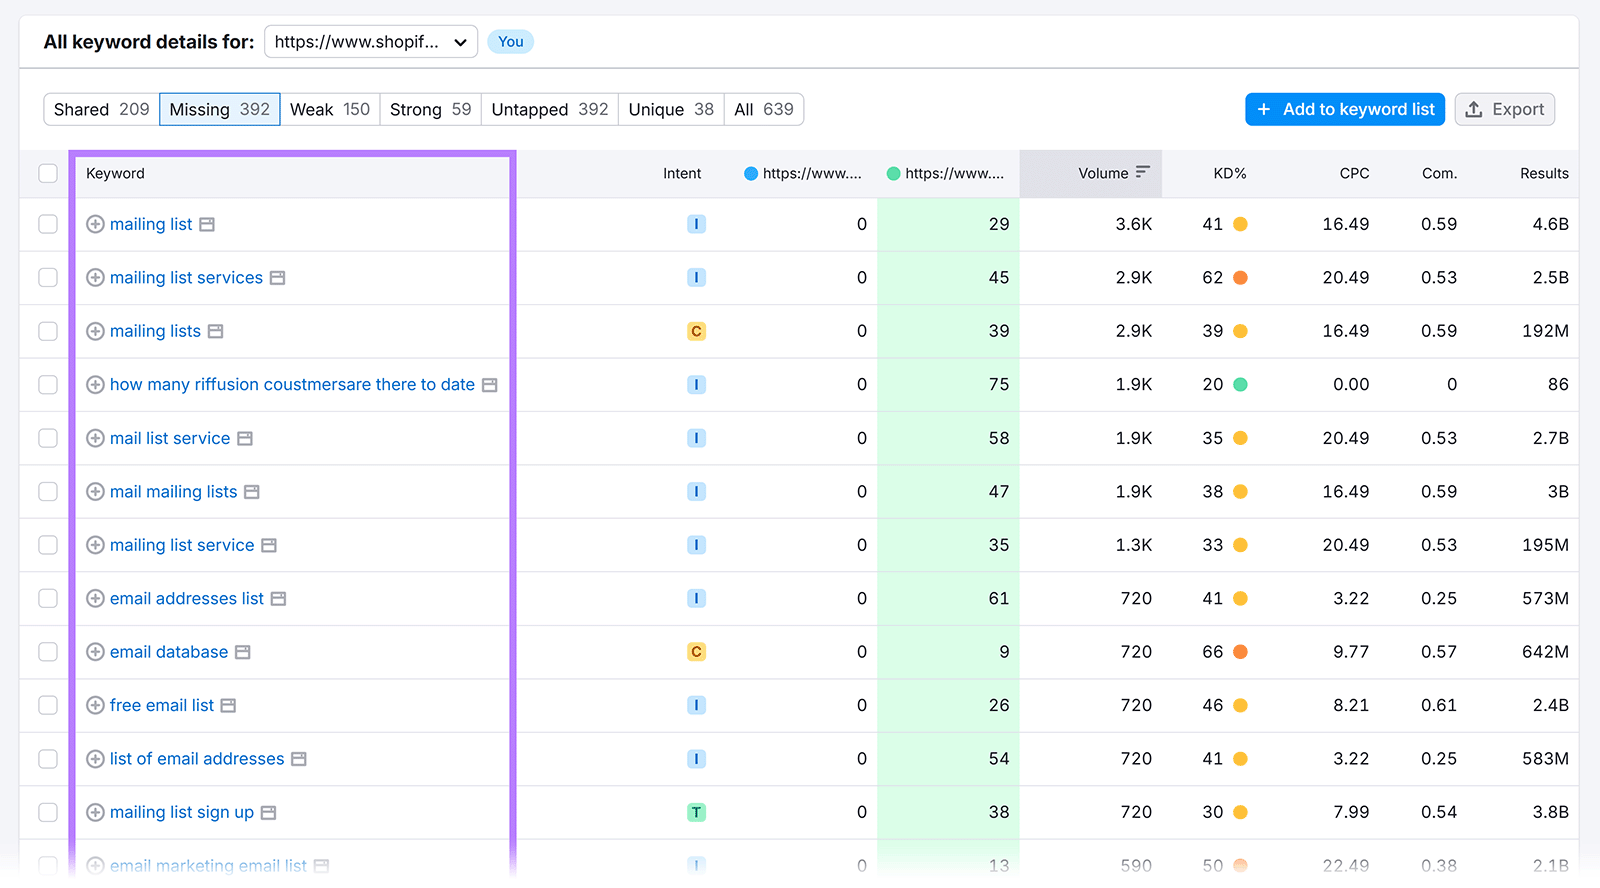Click the Commercial intent badge for 'mailing lists'

[x=696, y=331]
